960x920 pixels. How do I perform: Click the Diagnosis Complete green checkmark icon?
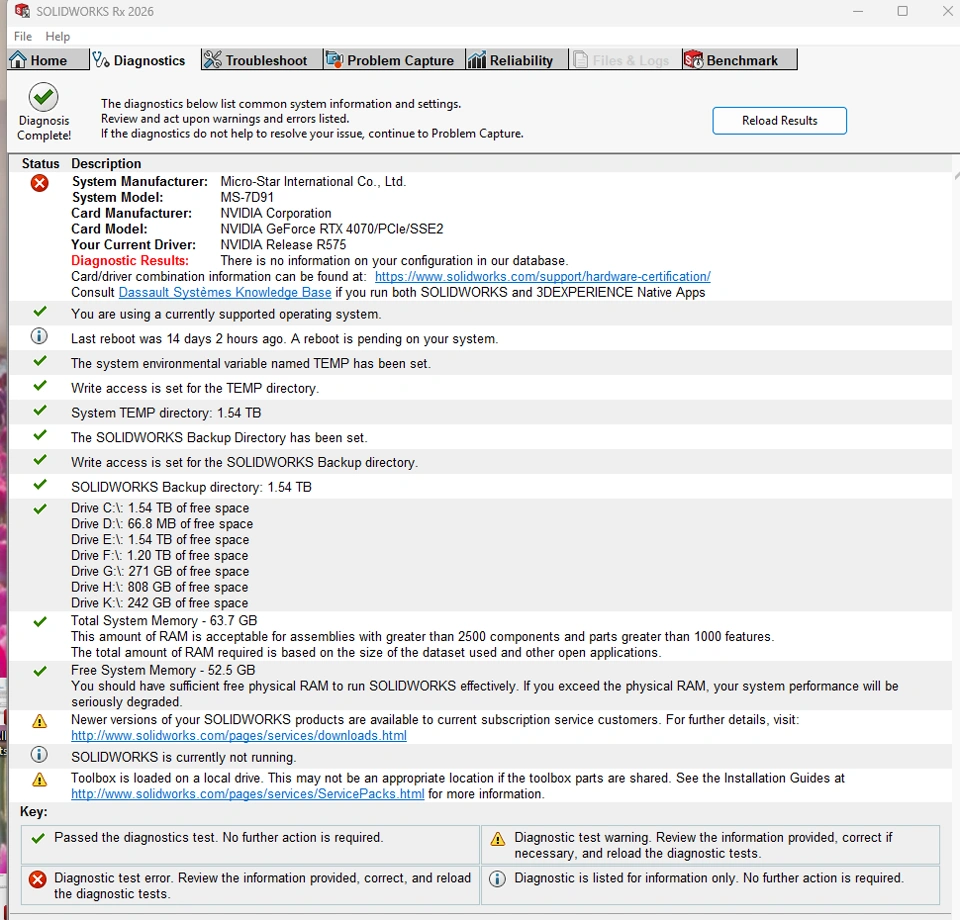tap(43, 97)
